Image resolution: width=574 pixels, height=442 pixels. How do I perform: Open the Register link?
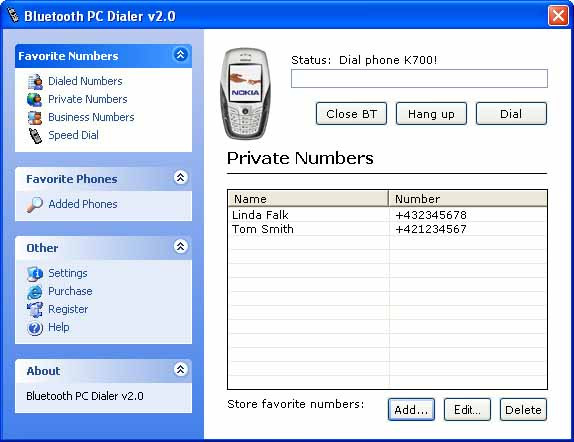[x=68, y=309]
